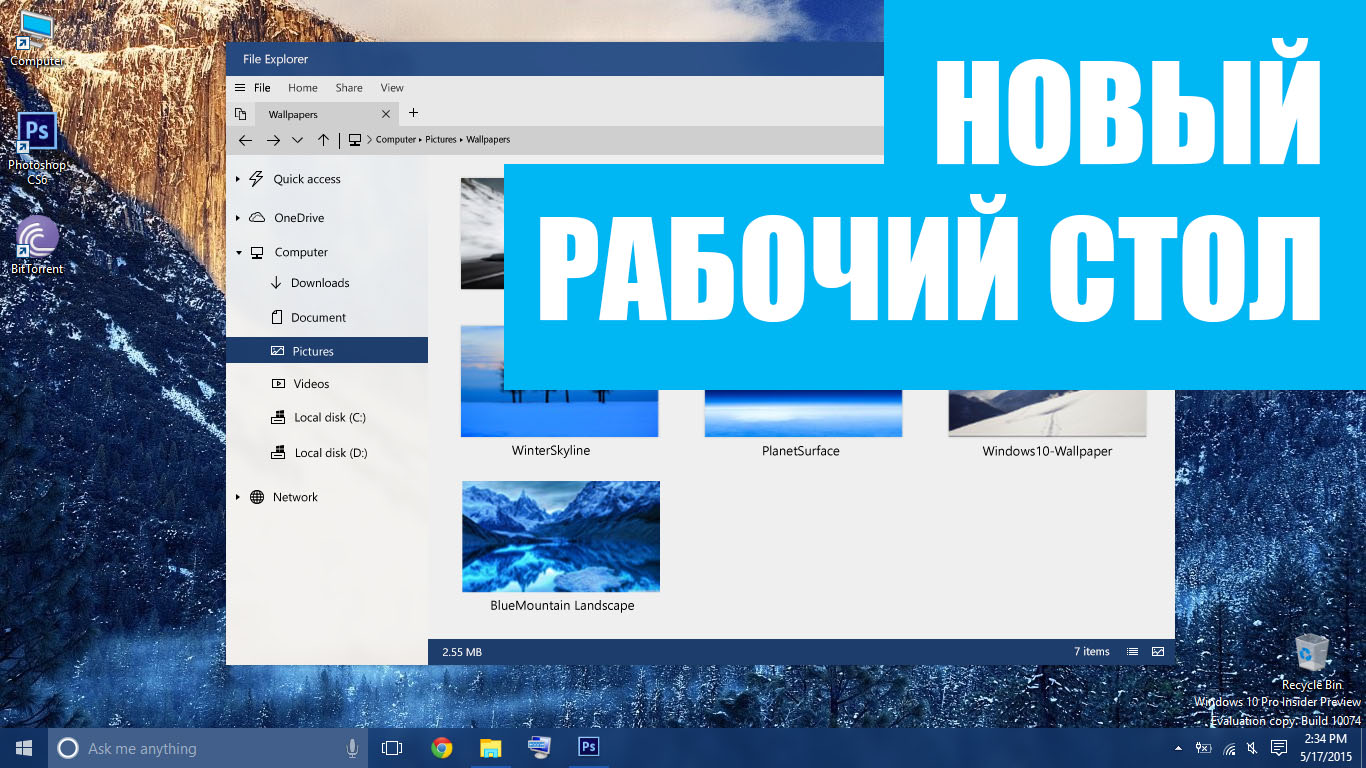The width and height of the screenshot is (1366, 768).
Task: Click Wallpapers in the breadcrumb path
Action: [x=488, y=140]
